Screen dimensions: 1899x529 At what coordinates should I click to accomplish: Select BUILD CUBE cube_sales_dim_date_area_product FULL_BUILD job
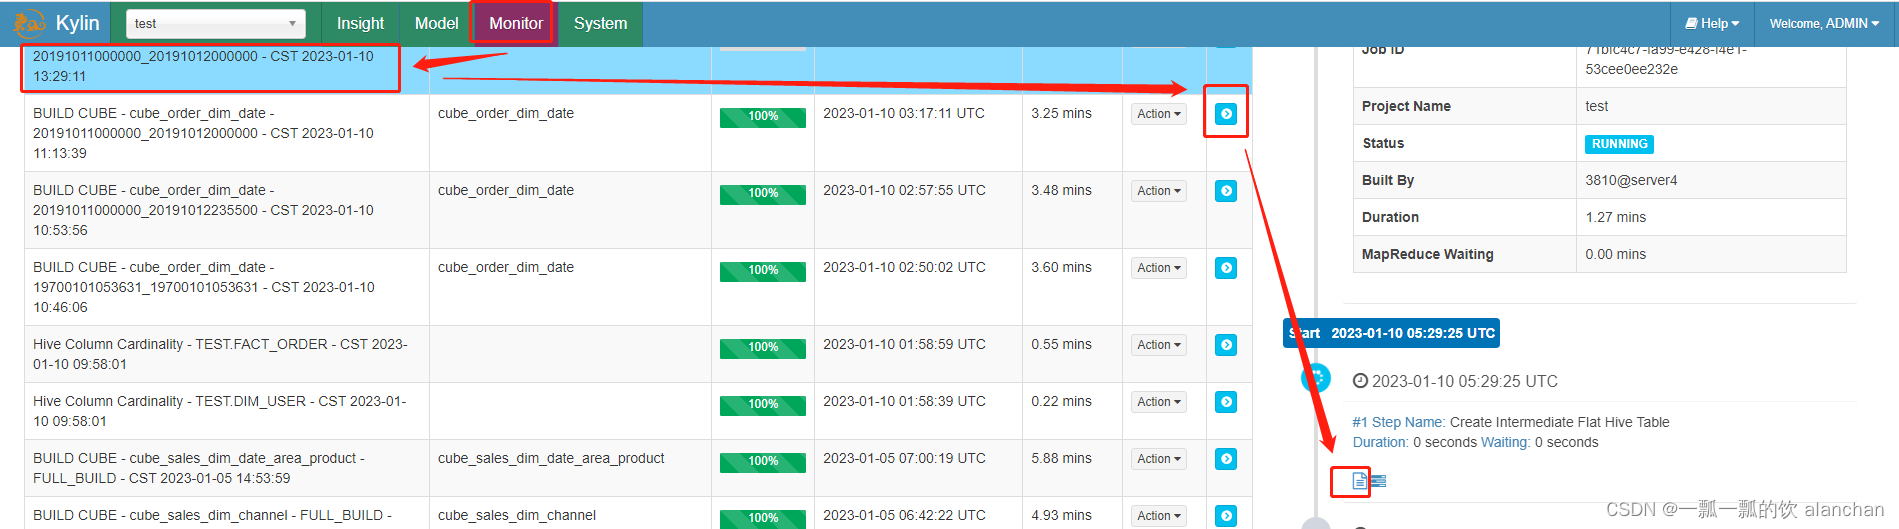point(199,468)
